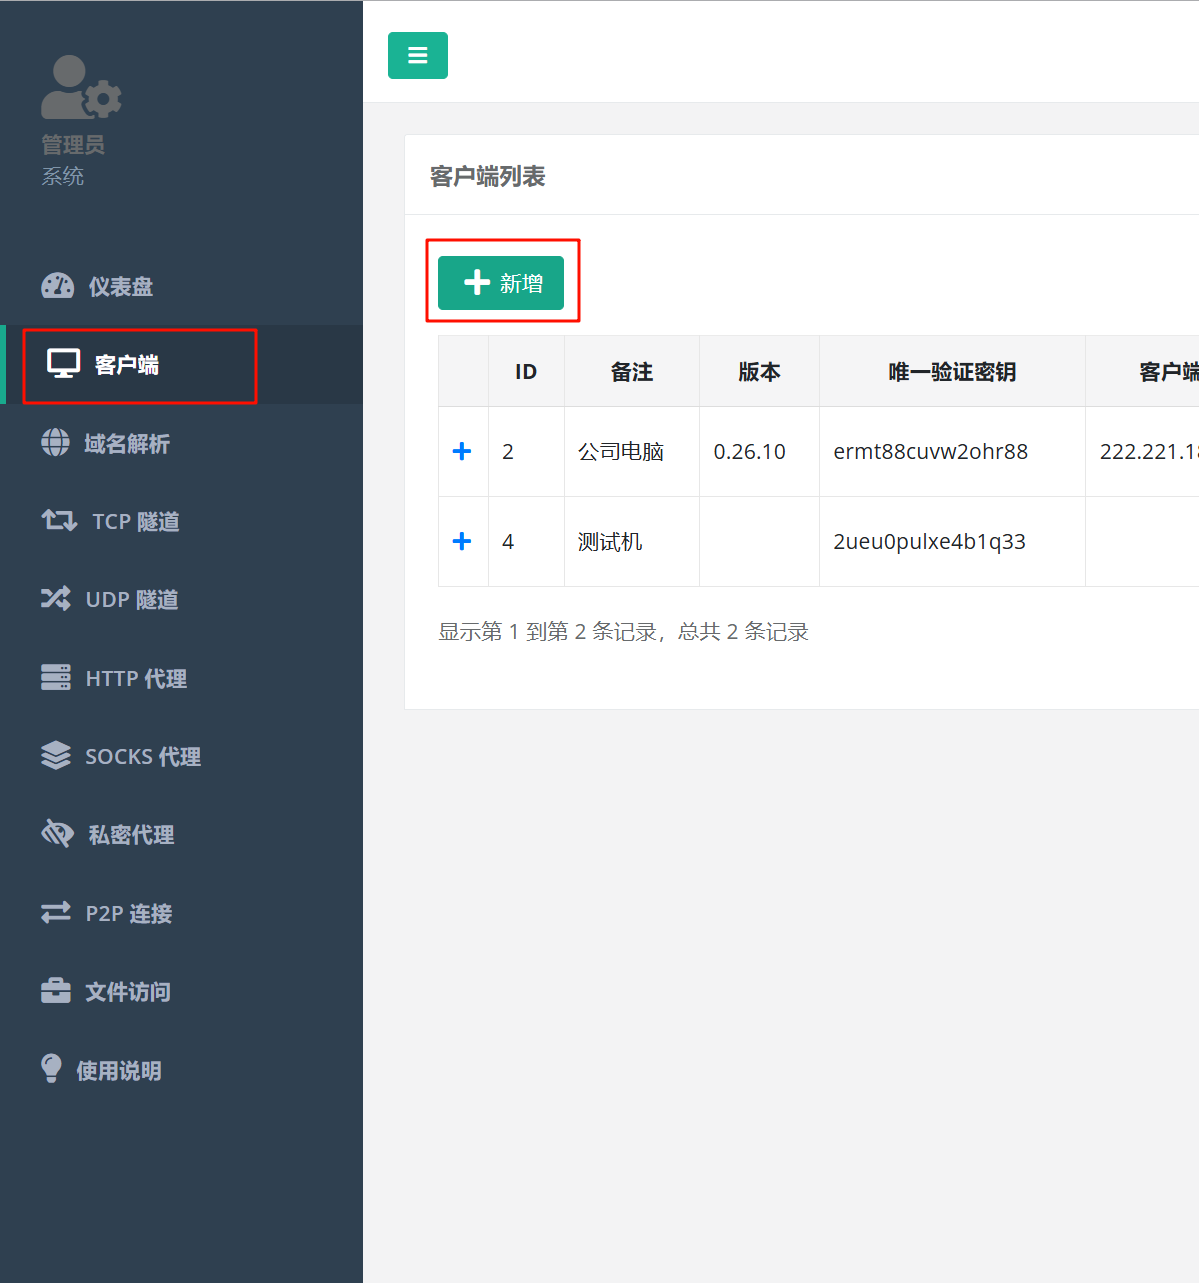Screen dimensions: 1199x1283
Task: Select the 客户端 monitor icon
Action: (x=64, y=364)
